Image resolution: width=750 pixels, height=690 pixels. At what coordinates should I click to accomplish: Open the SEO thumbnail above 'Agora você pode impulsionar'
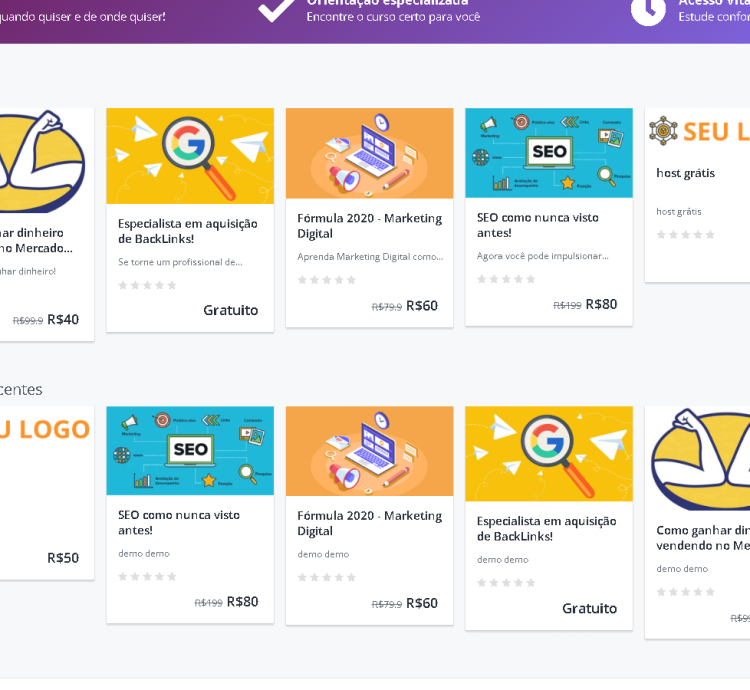[548, 153]
